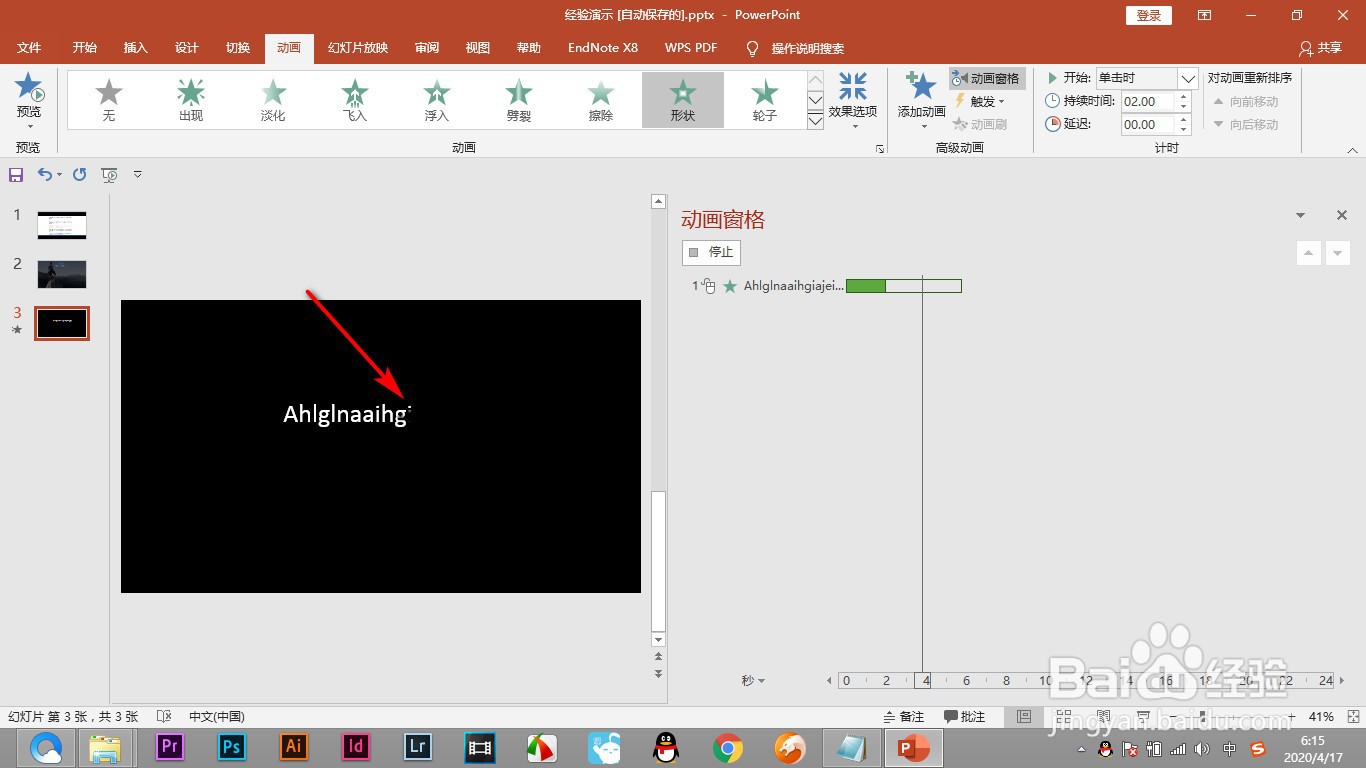Open the 秒 seconds zoom dropdown

753,681
